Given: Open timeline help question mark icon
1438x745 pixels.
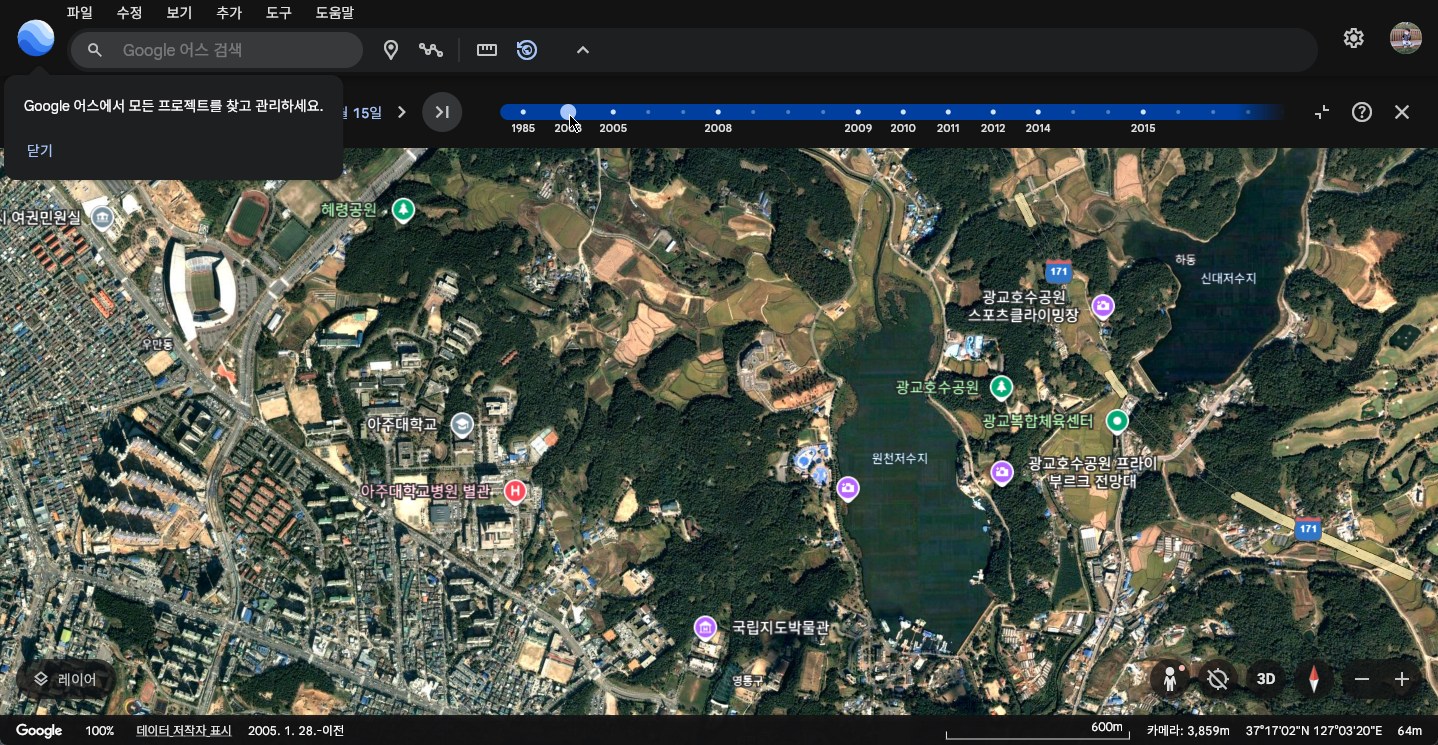Looking at the screenshot, I should click(x=1362, y=112).
